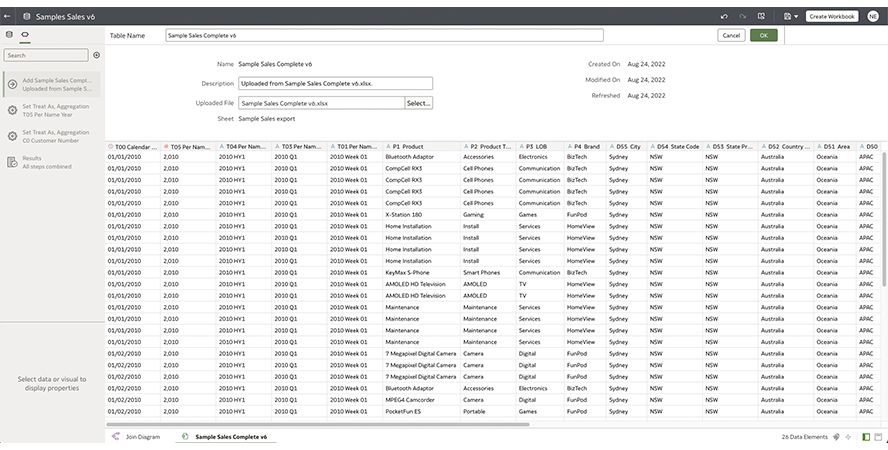This screenshot has height=450, width=888.
Task: Open the NE user profile avatar
Action: coord(873,16)
